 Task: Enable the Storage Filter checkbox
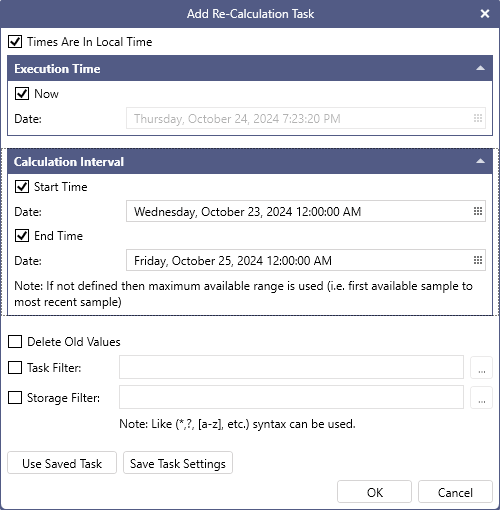[x=15, y=397]
